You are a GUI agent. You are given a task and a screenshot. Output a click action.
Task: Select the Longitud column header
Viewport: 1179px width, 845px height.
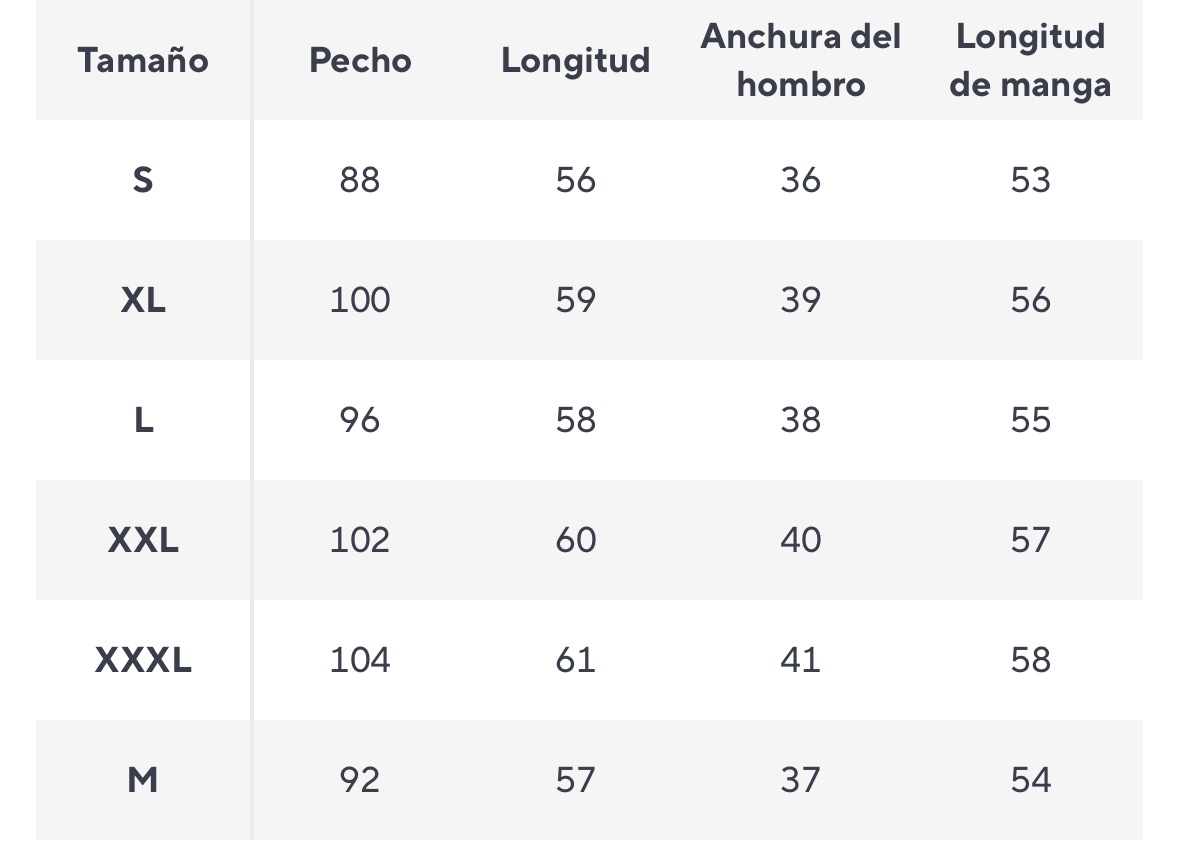575,61
